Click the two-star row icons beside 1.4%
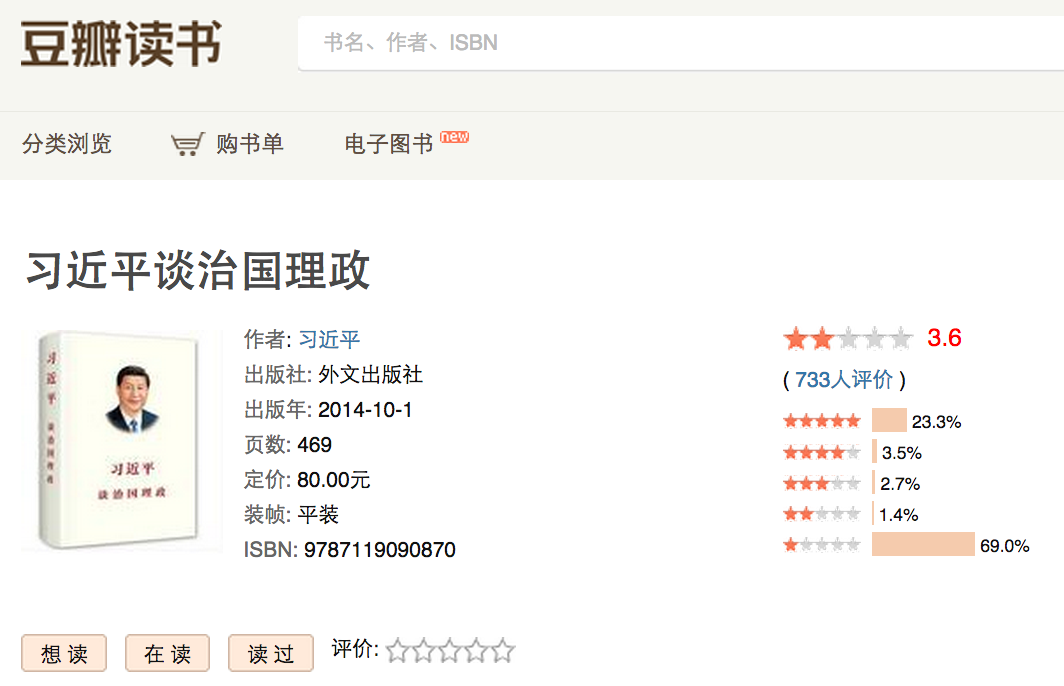Screen dimensions: 1064x686 (x=822, y=514)
